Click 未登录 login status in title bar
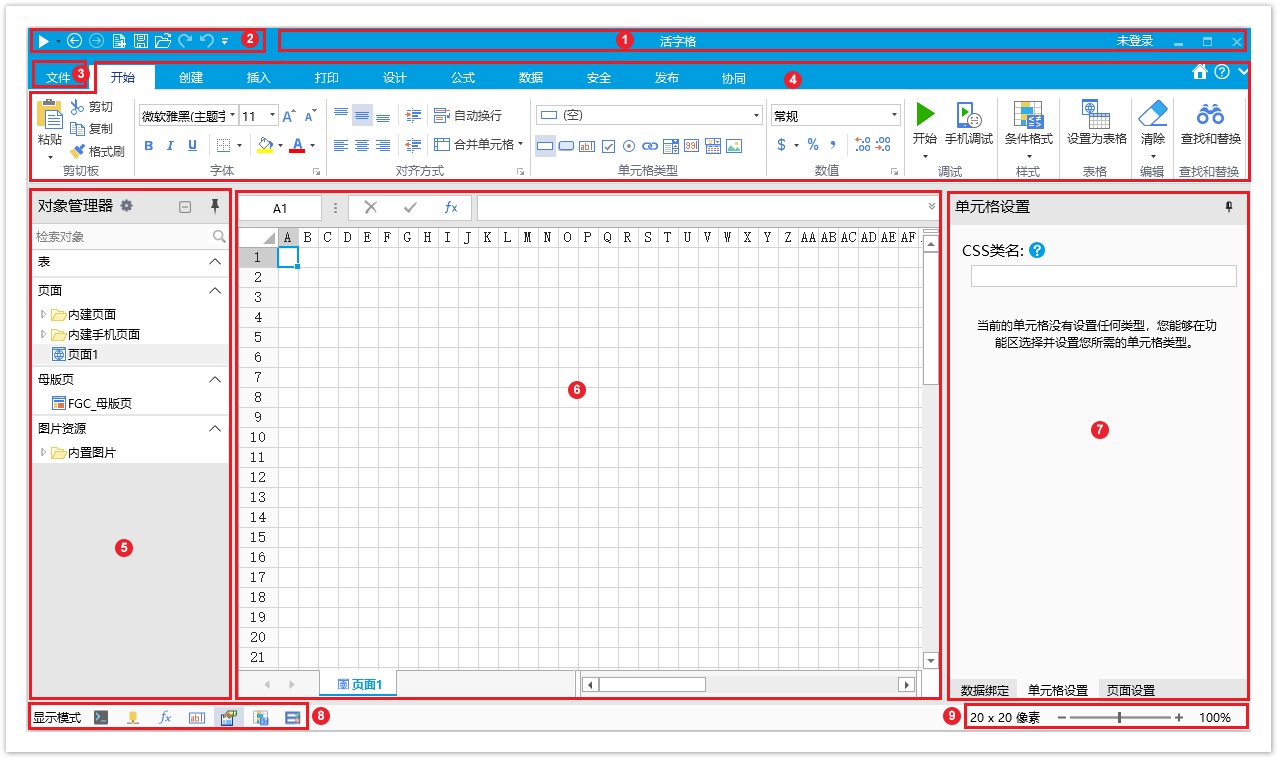Viewport: 1277px width, 758px height. click(1135, 41)
